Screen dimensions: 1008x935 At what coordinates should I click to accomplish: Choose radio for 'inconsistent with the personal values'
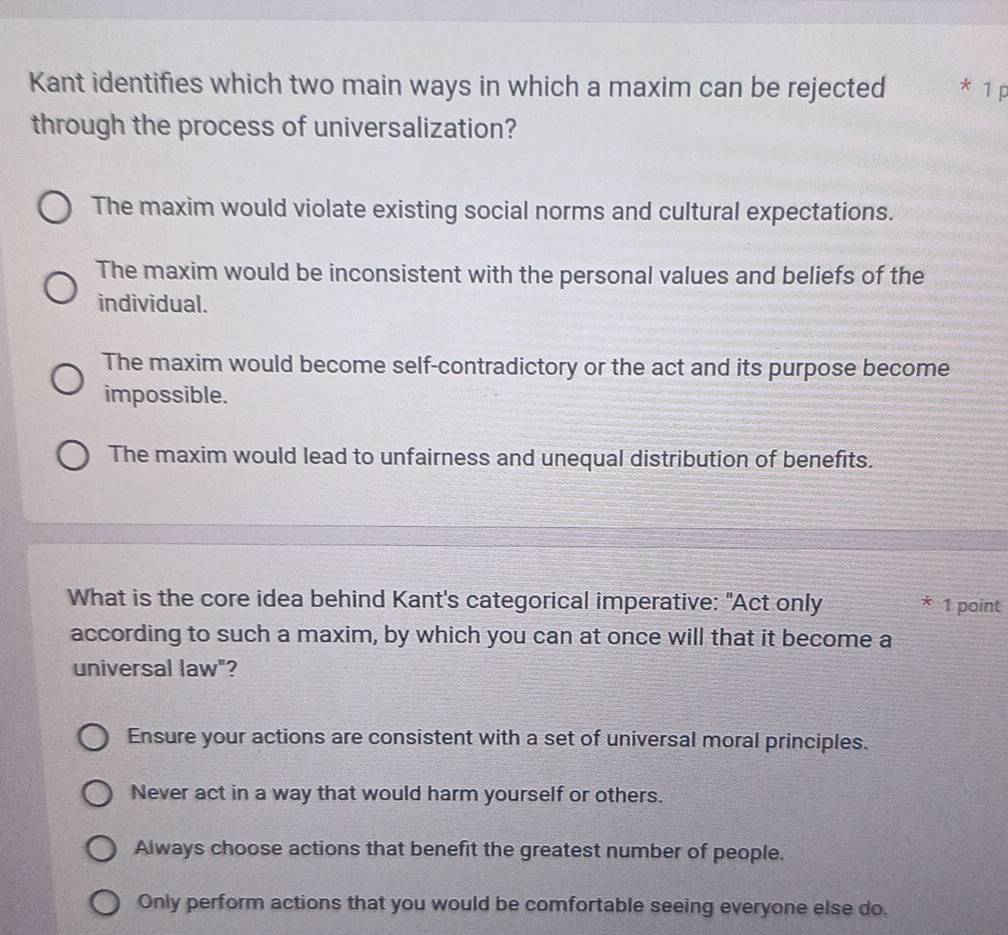tap(61, 287)
